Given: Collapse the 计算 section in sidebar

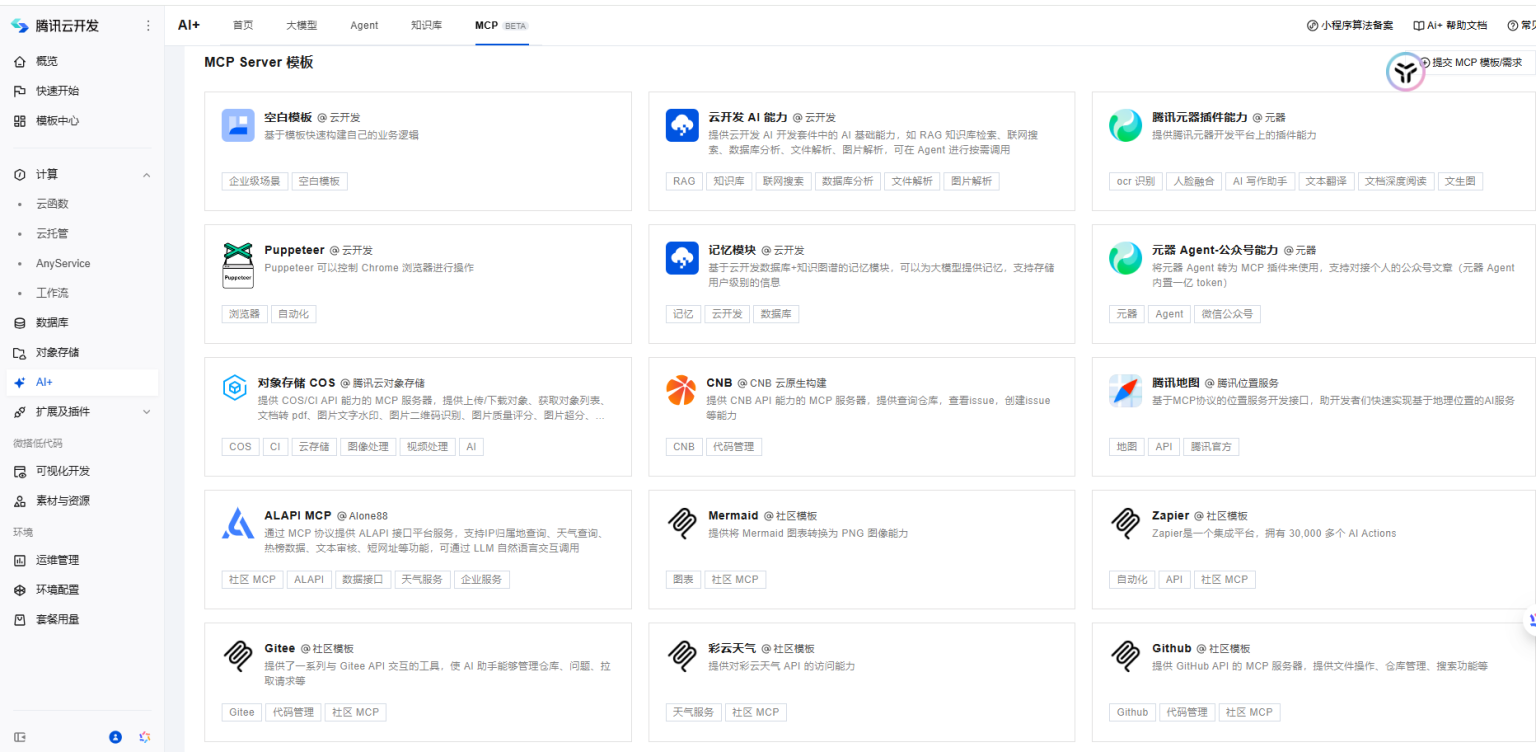Looking at the screenshot, I should (x=147, y=175).
